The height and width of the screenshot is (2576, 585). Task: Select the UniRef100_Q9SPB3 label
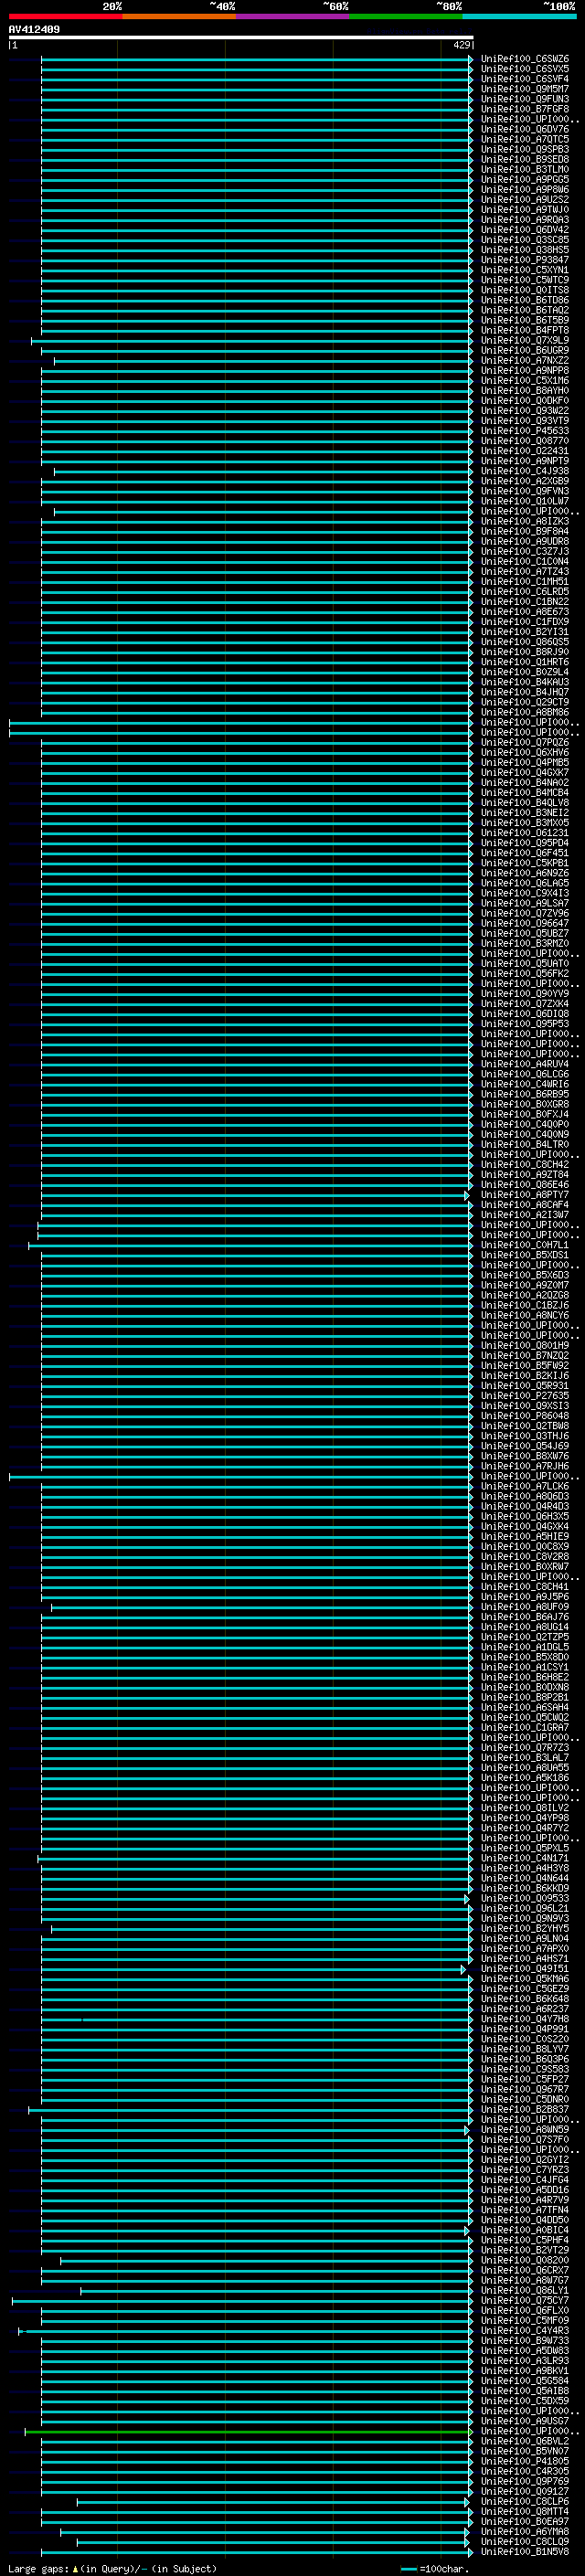(525, 149)
